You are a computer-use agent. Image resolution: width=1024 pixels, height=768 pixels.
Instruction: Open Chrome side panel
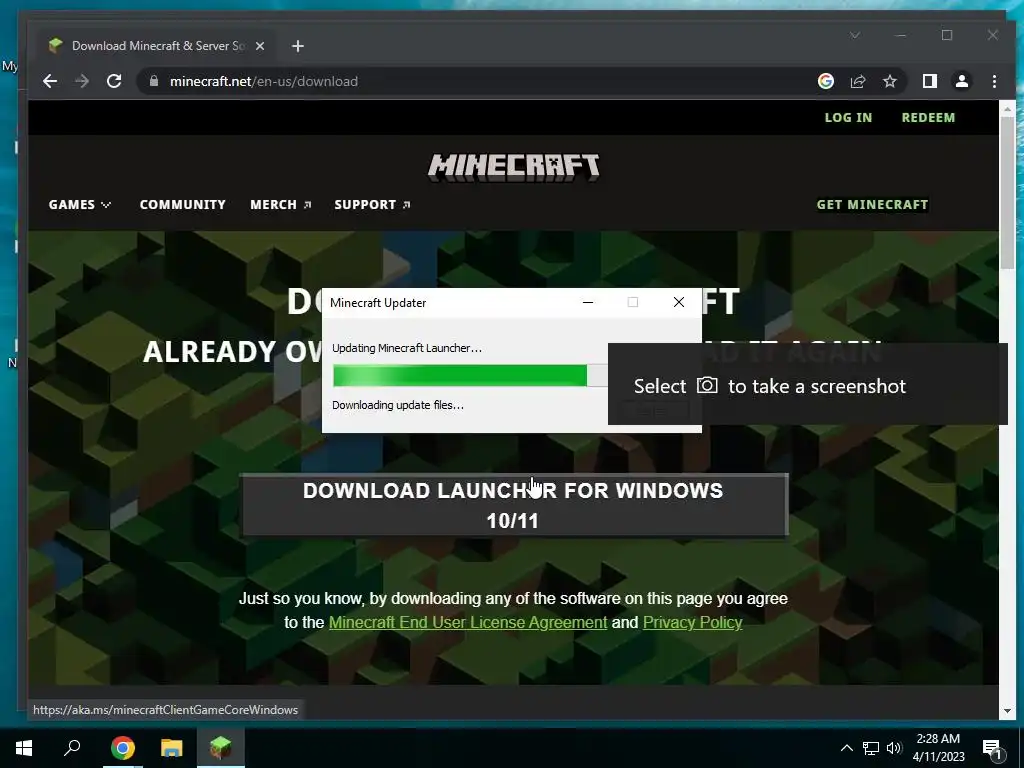click(929, 81)
